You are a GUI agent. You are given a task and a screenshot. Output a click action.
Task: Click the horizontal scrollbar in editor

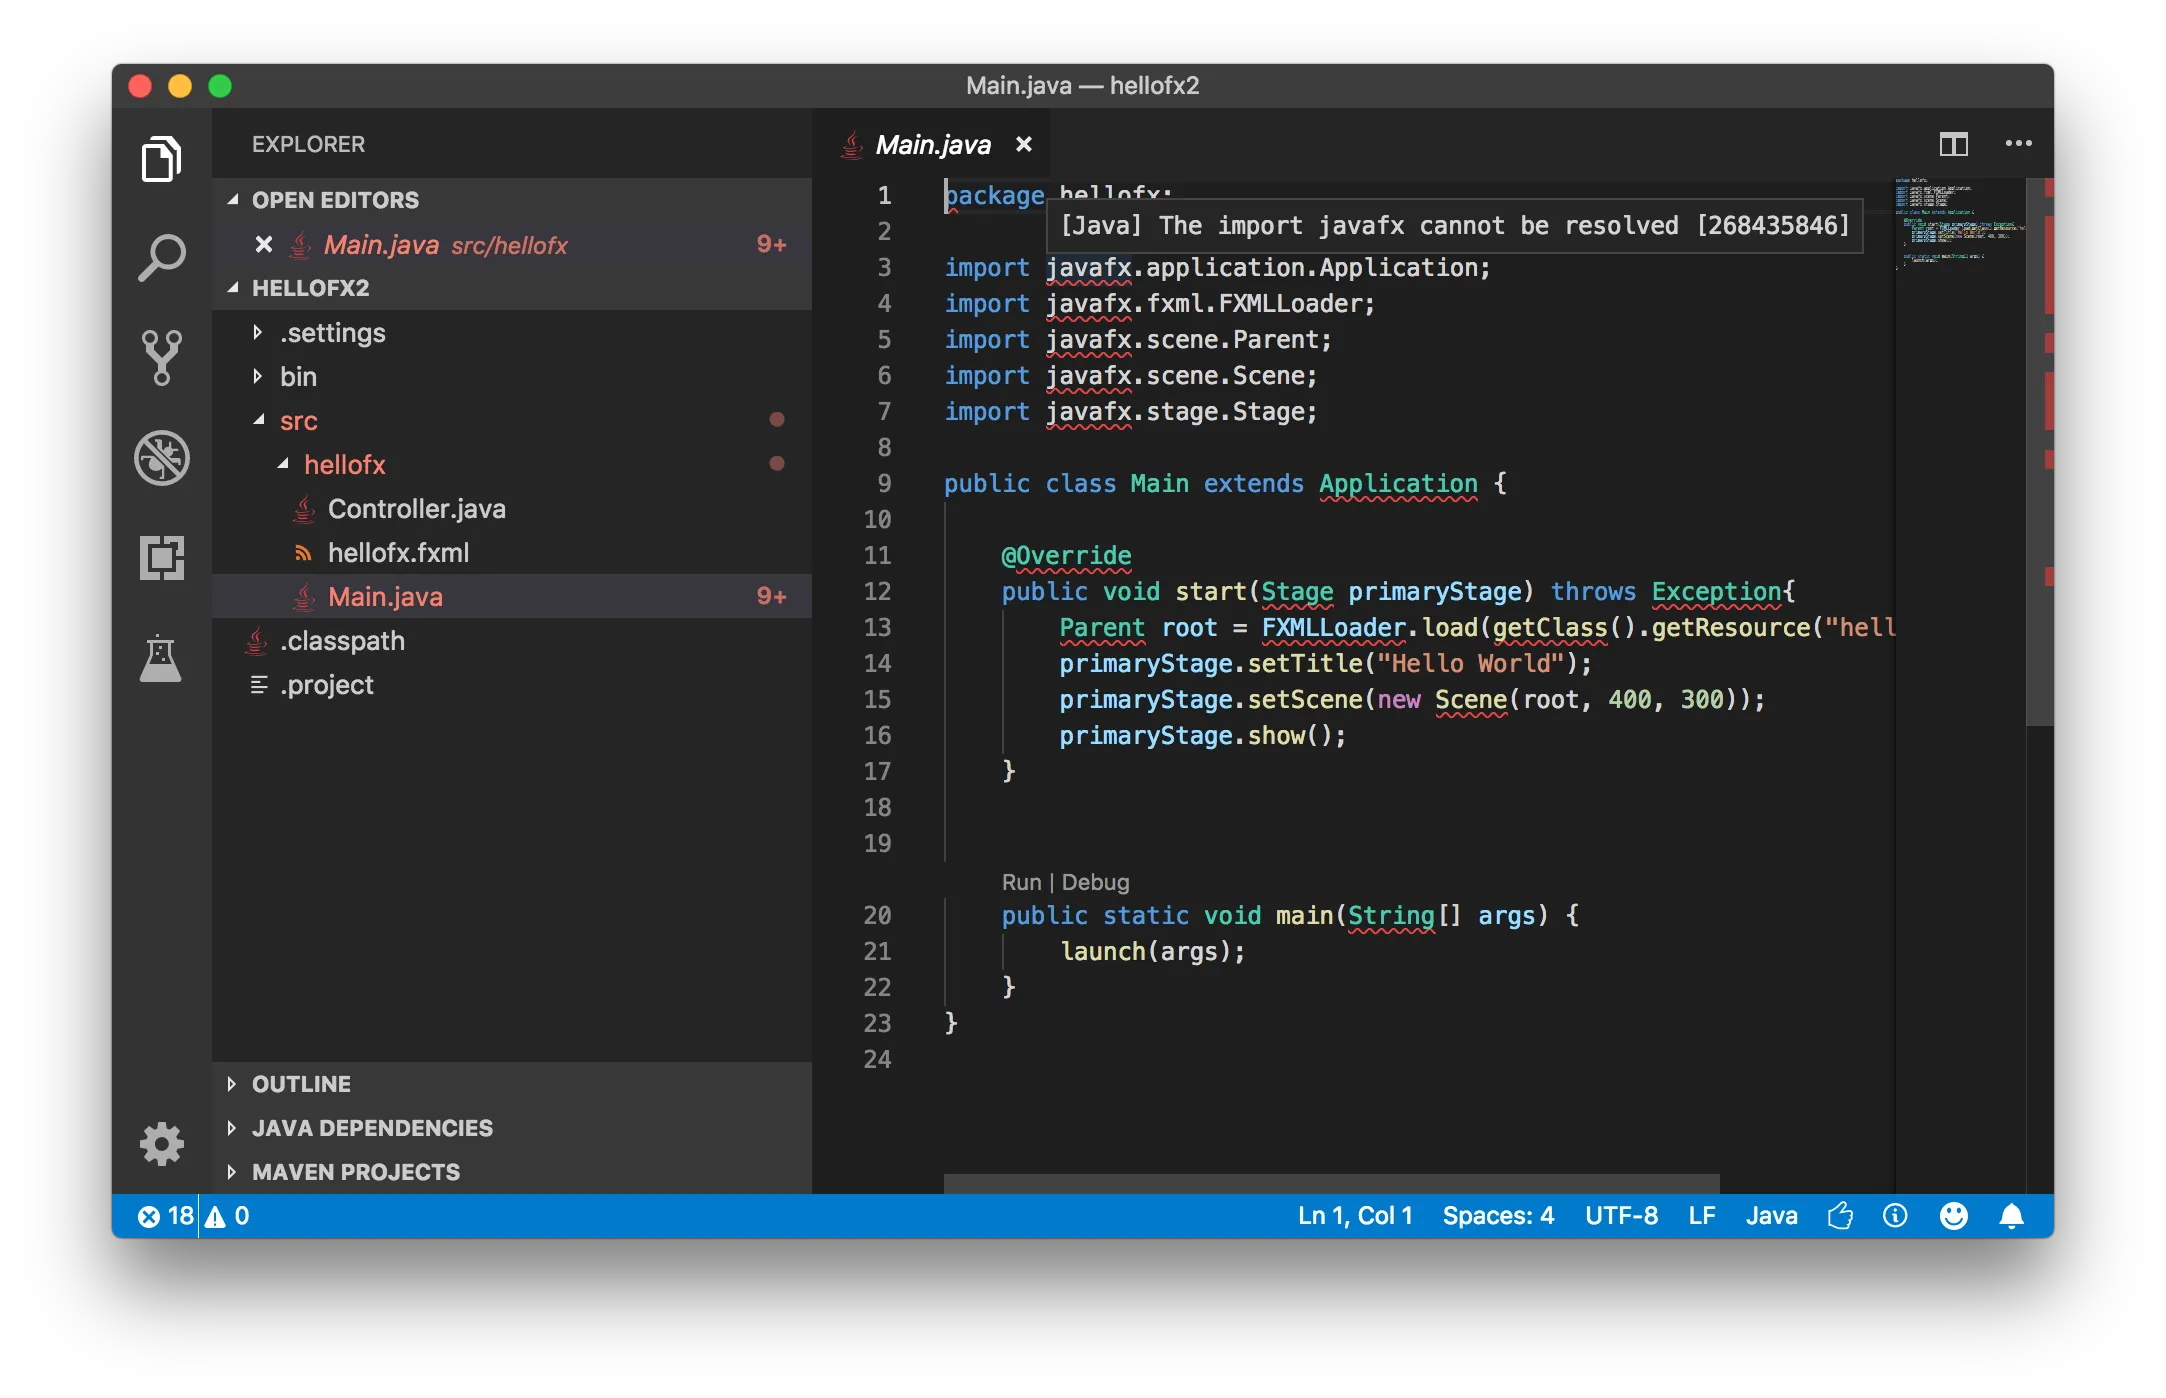pos(1330,1183)
